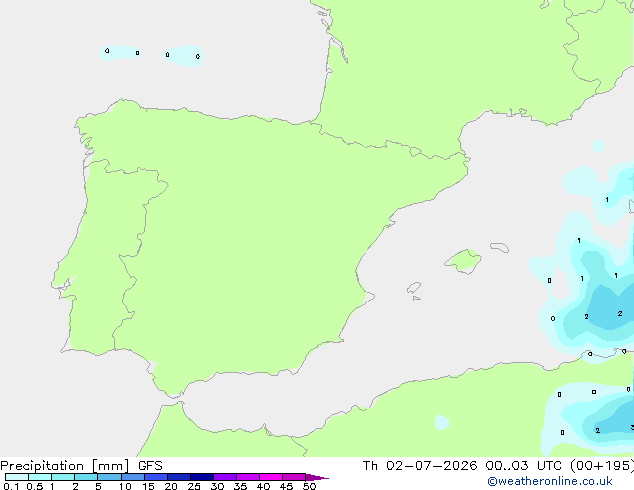Click the '10' legend tick label
634x490 pixels.
[125, 486]
